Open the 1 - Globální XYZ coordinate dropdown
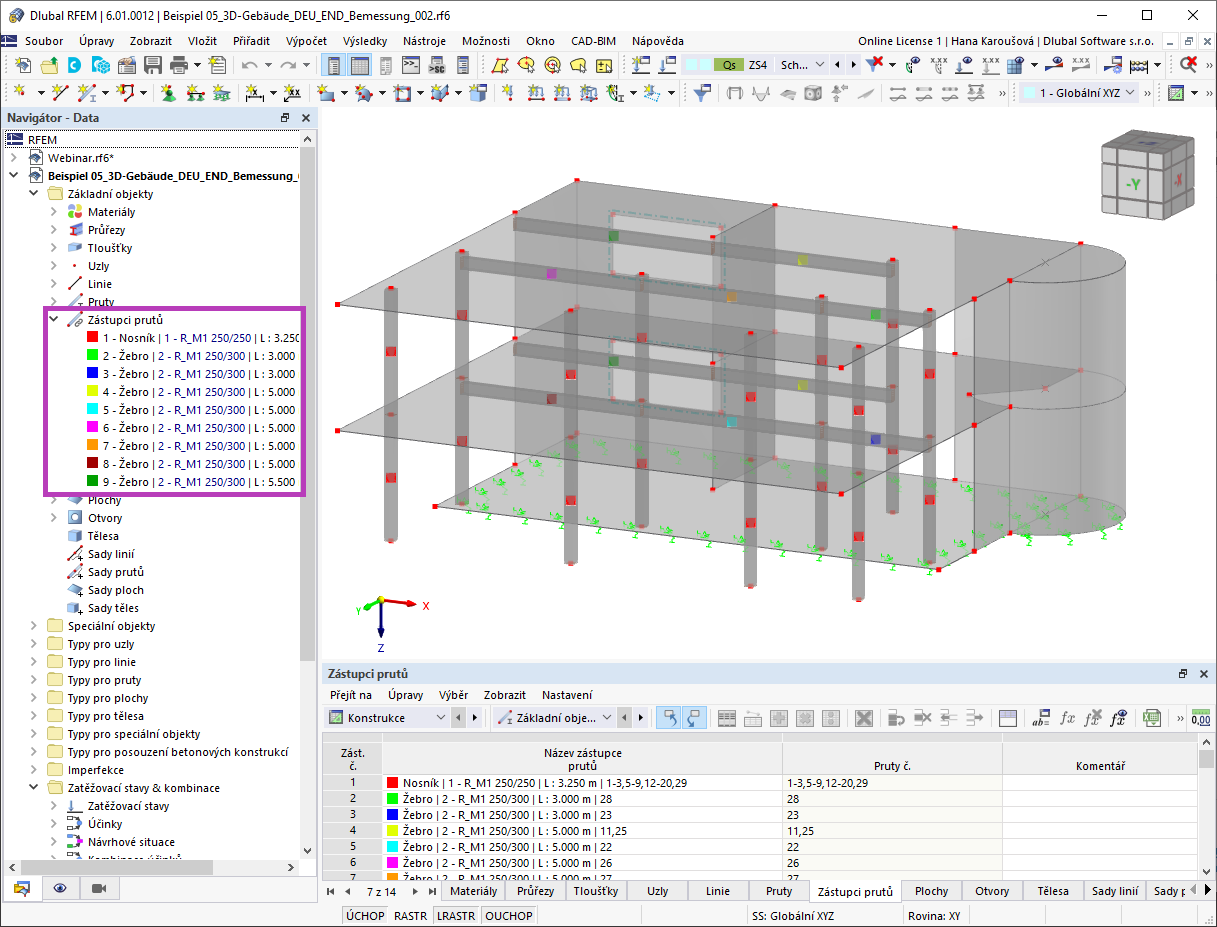1217x927 pixels. point(1081,93)
